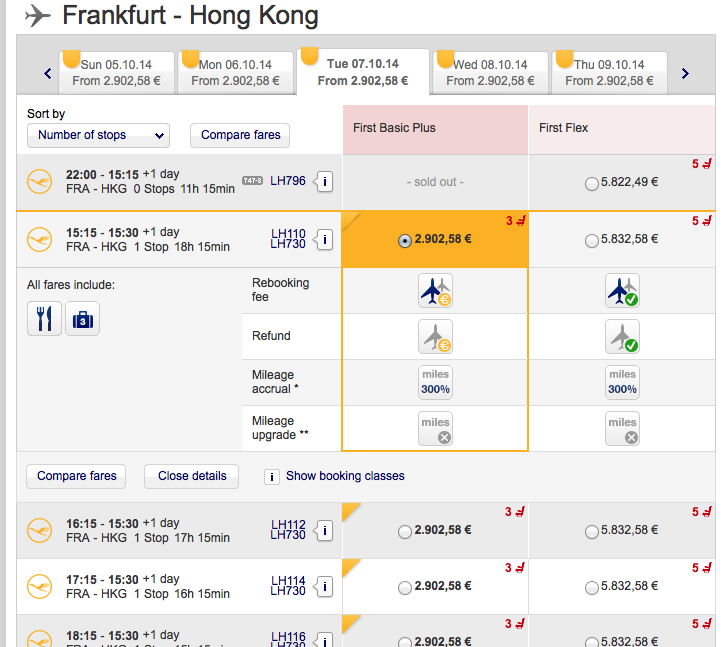This screenshot has width=725, height=647.
Task: Open the Number of stops sort dropdown
Action: pyautogui.click(x=98, y=135)
